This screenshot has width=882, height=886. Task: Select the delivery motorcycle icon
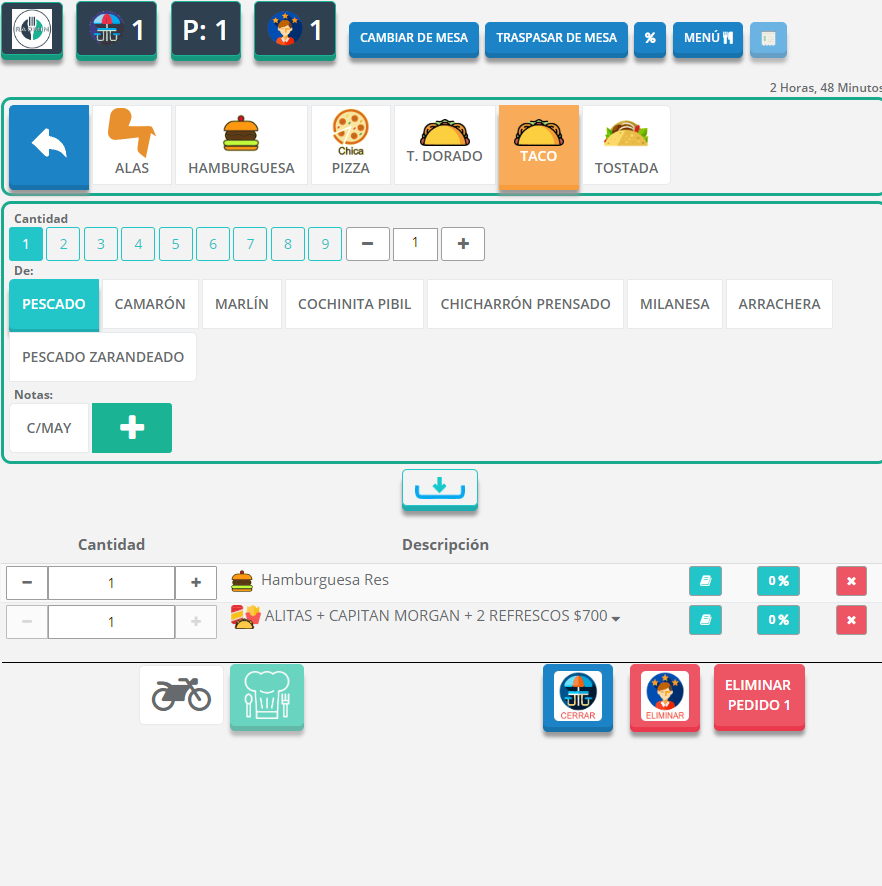(181, 695)
